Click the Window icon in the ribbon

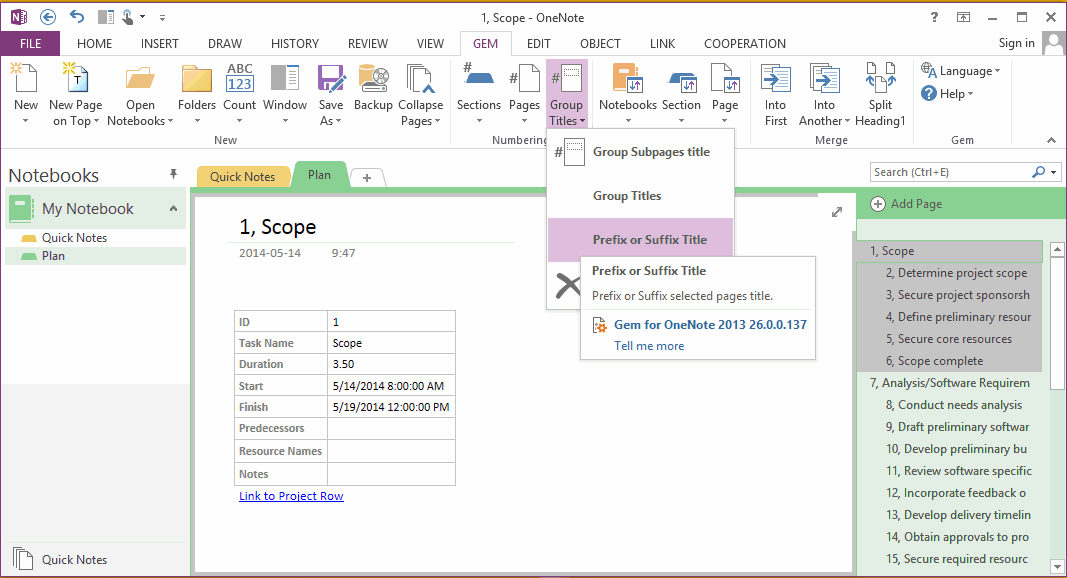tap(284, 78)
